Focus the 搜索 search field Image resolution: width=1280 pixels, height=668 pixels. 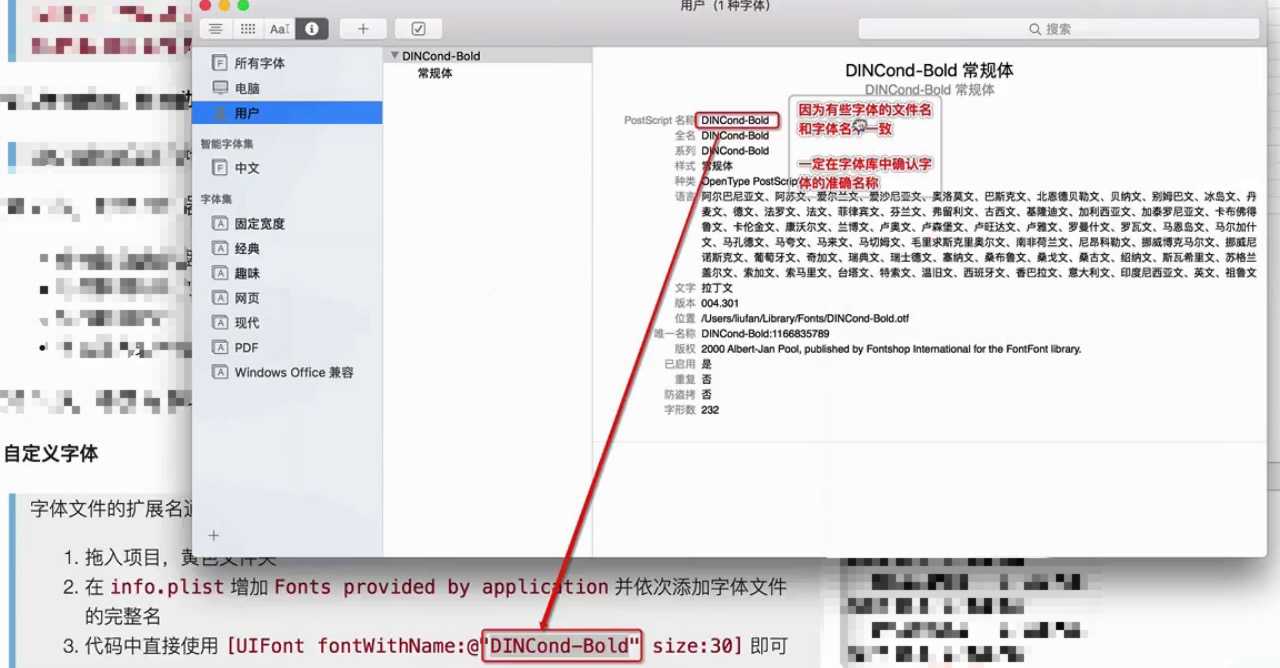click(x=1058, y=29)
